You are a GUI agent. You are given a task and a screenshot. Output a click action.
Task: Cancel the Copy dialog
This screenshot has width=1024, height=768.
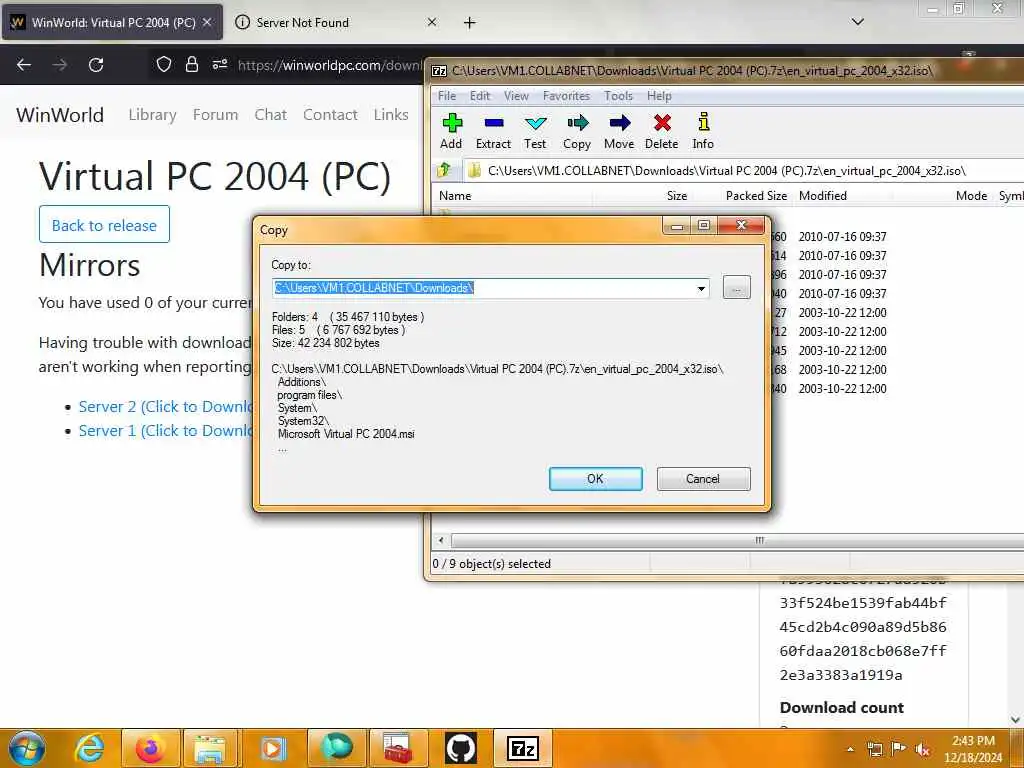(x=703, y=479)
